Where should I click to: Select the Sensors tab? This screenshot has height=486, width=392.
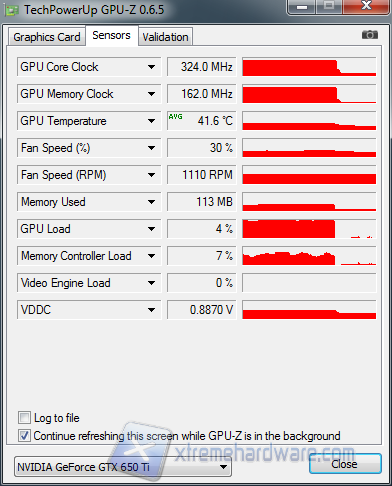point(111,35)
